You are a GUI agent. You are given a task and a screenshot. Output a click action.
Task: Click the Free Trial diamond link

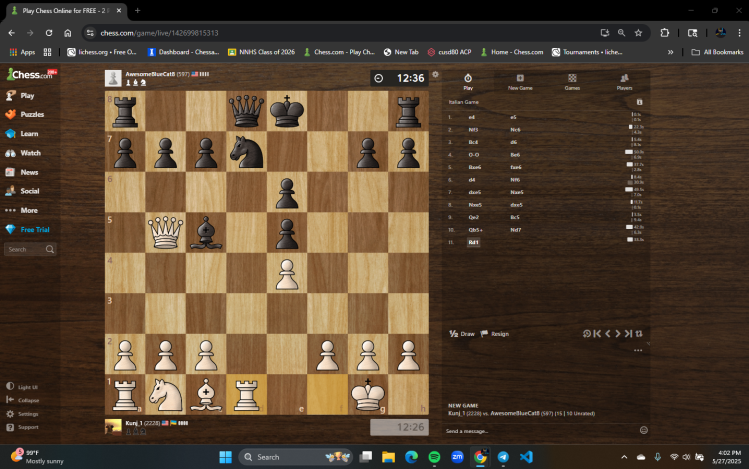27,229
